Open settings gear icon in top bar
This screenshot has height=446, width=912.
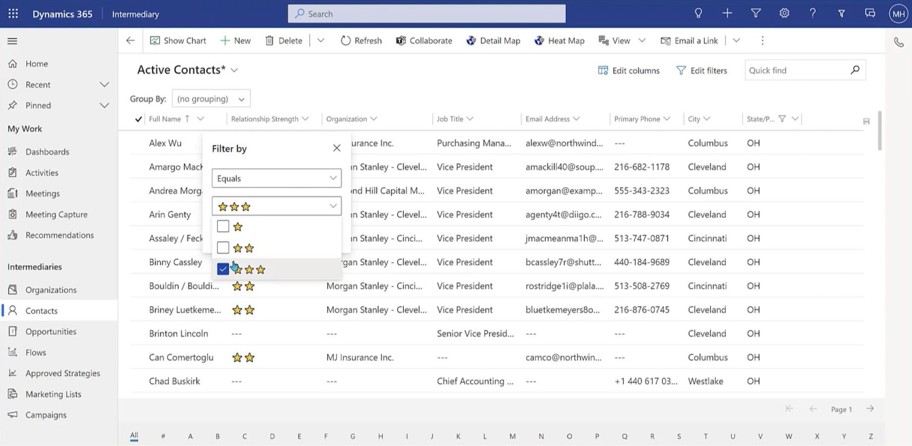point(784,13)
